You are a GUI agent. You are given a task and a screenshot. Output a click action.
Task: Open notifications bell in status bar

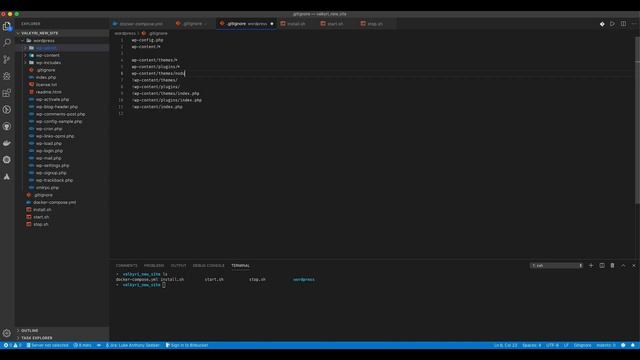(x=633, y=345)
